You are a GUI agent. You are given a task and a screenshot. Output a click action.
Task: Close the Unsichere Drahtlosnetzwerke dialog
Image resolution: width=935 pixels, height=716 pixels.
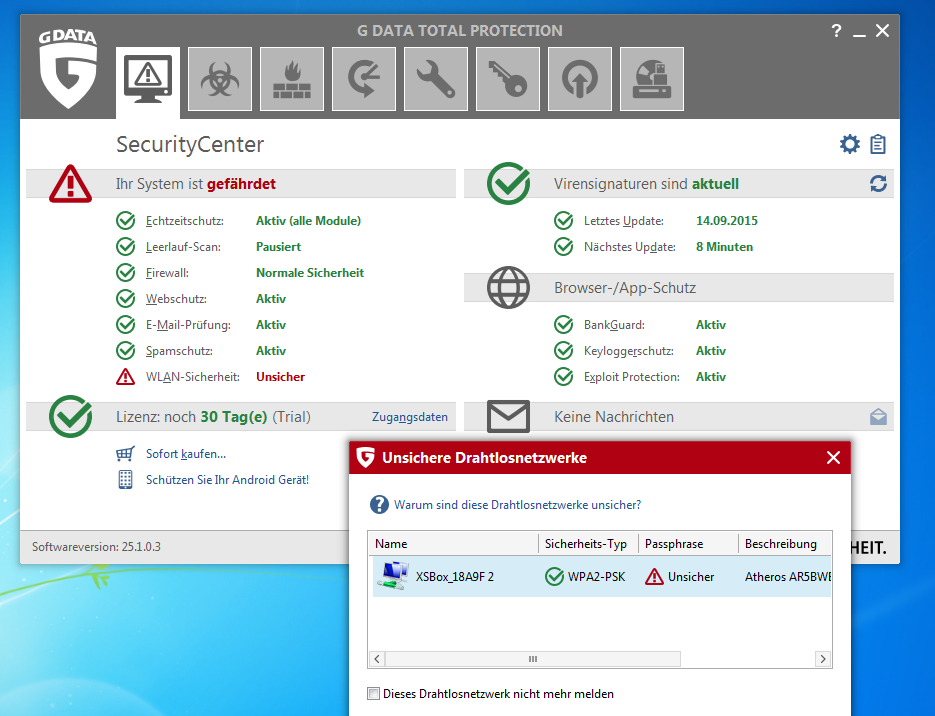(834, 457)
